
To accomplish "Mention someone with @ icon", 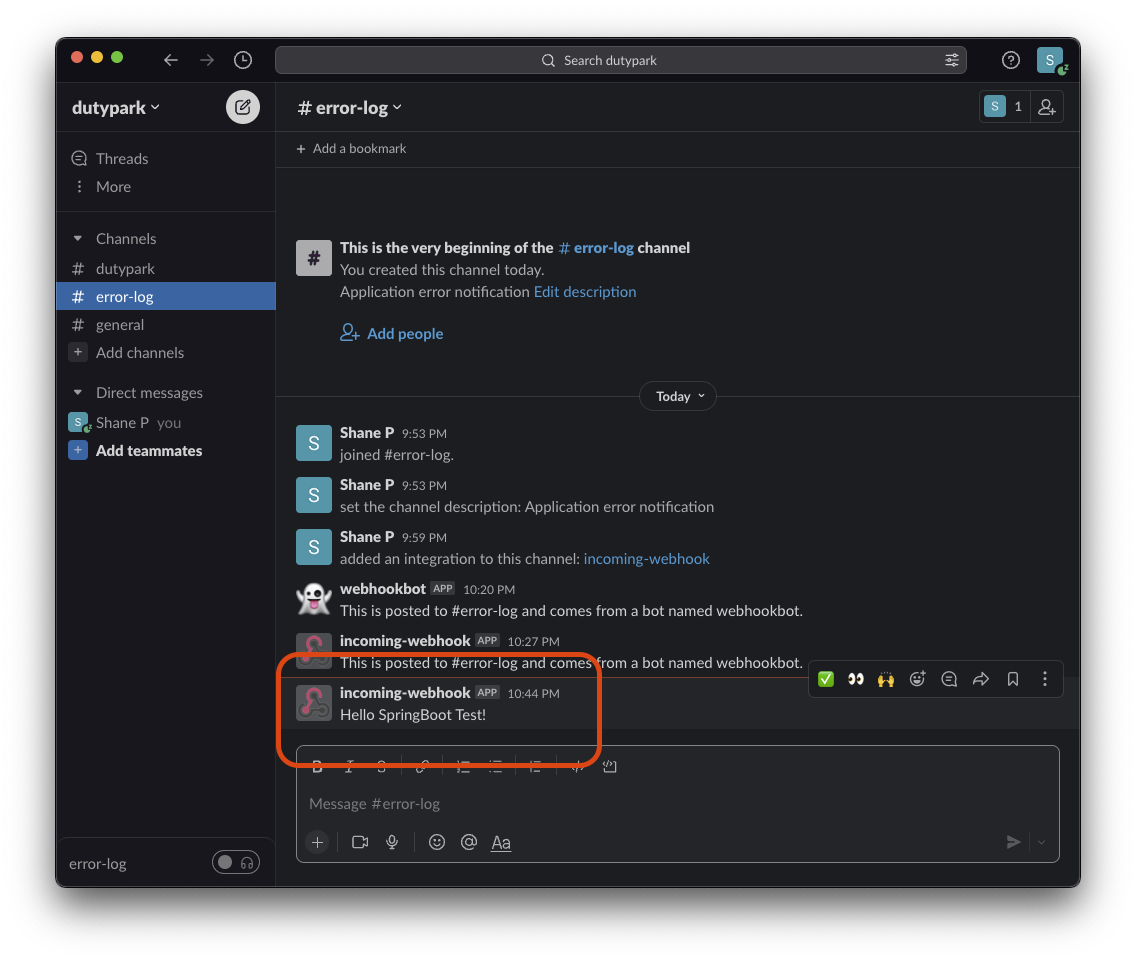I will pyautogui.click(x=469, y=842).
